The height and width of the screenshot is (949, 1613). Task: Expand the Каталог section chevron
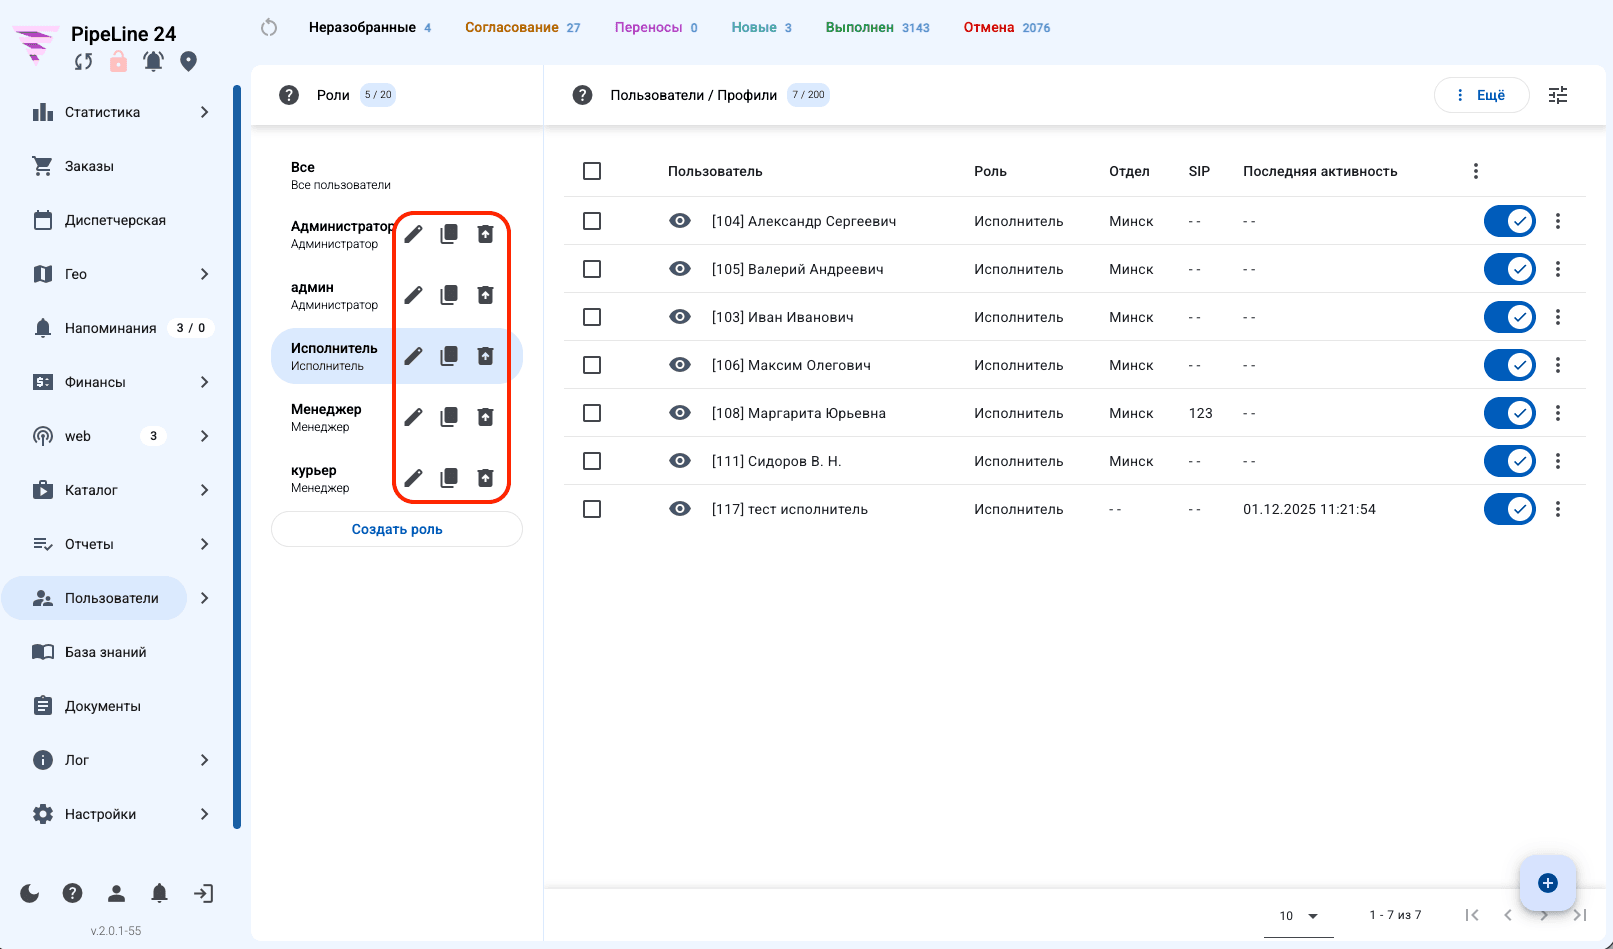click(204, 490)
